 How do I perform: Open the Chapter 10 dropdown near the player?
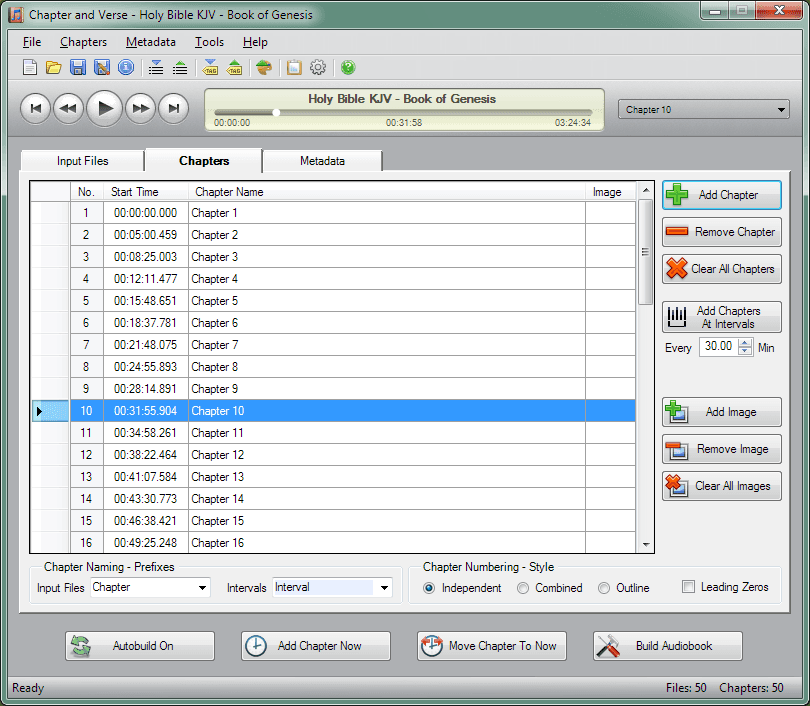click(782, 109)
